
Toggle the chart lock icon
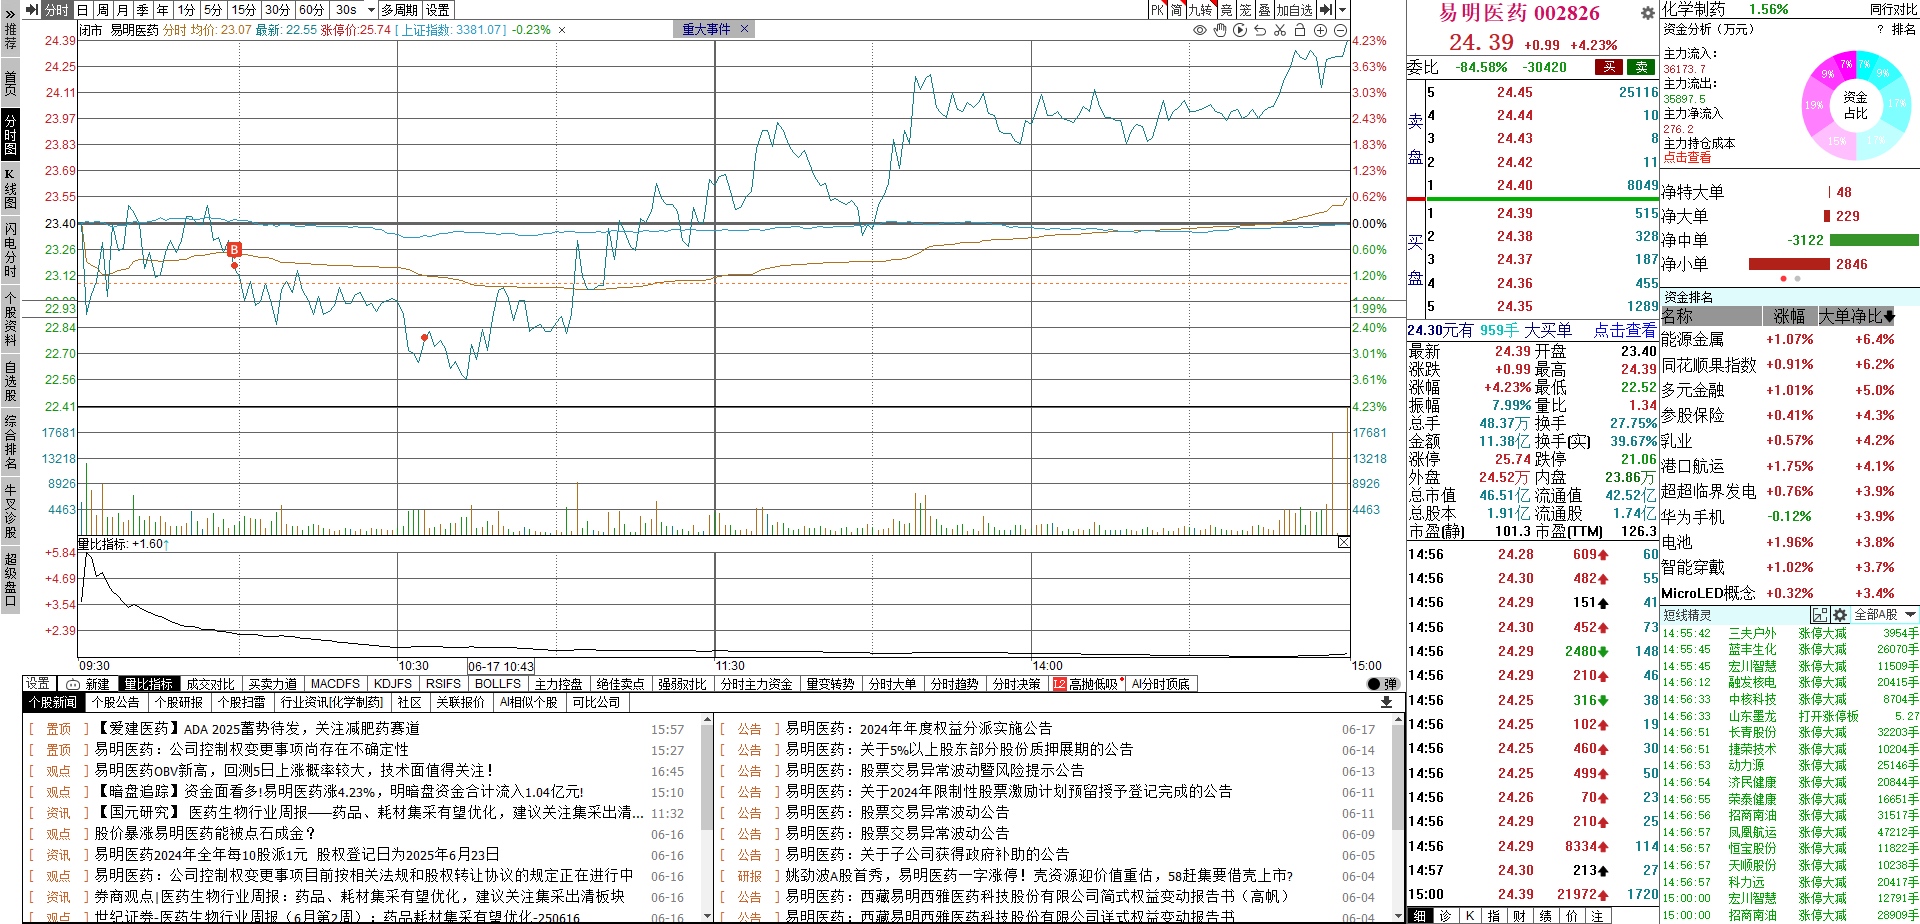1300,30
